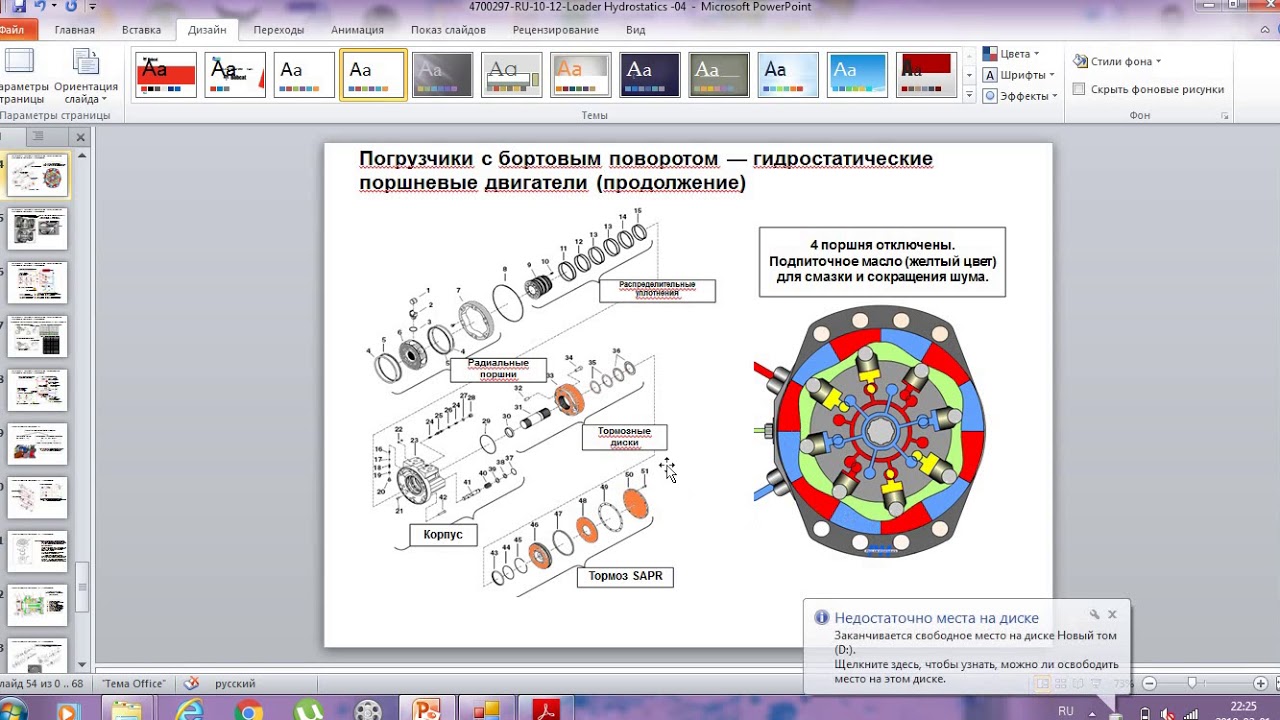Open the Файл tab

click(x=12, y=30)
